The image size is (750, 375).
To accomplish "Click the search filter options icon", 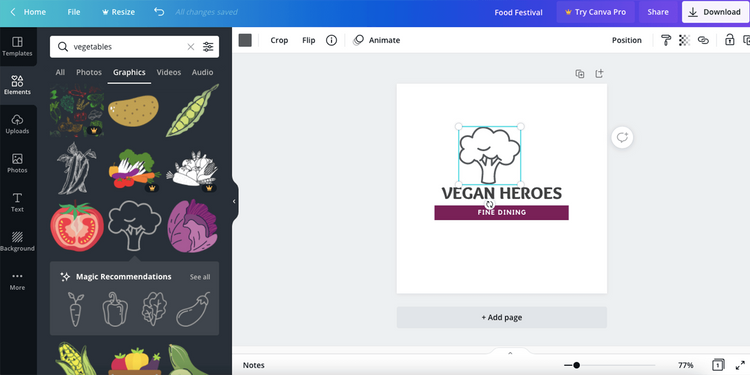I will pos(208,47).
